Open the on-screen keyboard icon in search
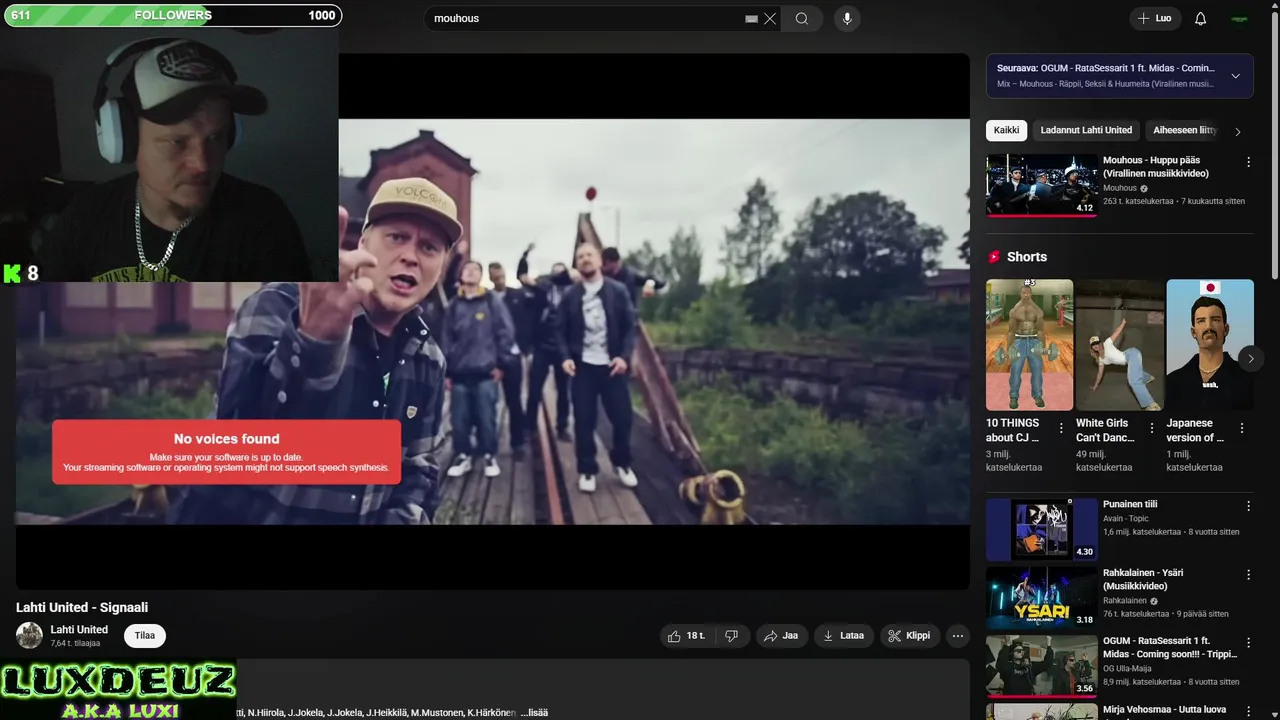The image size is (1280, 720). click(x=751, y=18)
